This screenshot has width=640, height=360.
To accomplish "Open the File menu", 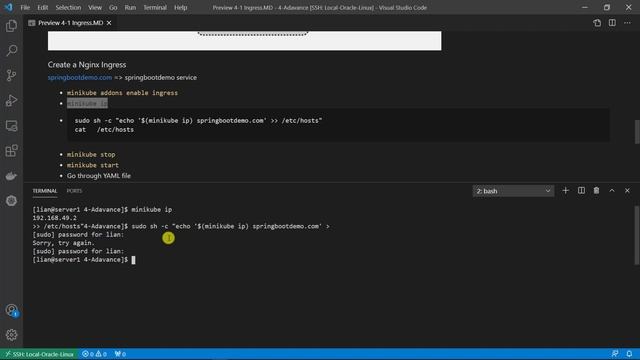I will click(x=25, y=7).
